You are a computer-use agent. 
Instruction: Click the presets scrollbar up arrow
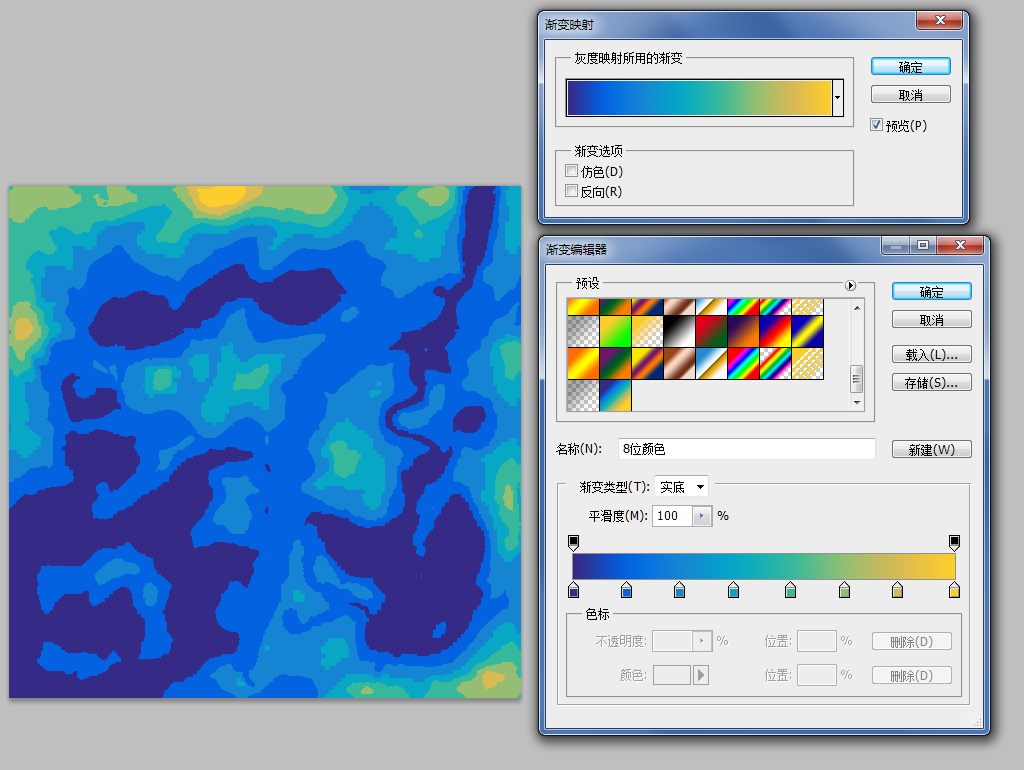pos(857,308)
